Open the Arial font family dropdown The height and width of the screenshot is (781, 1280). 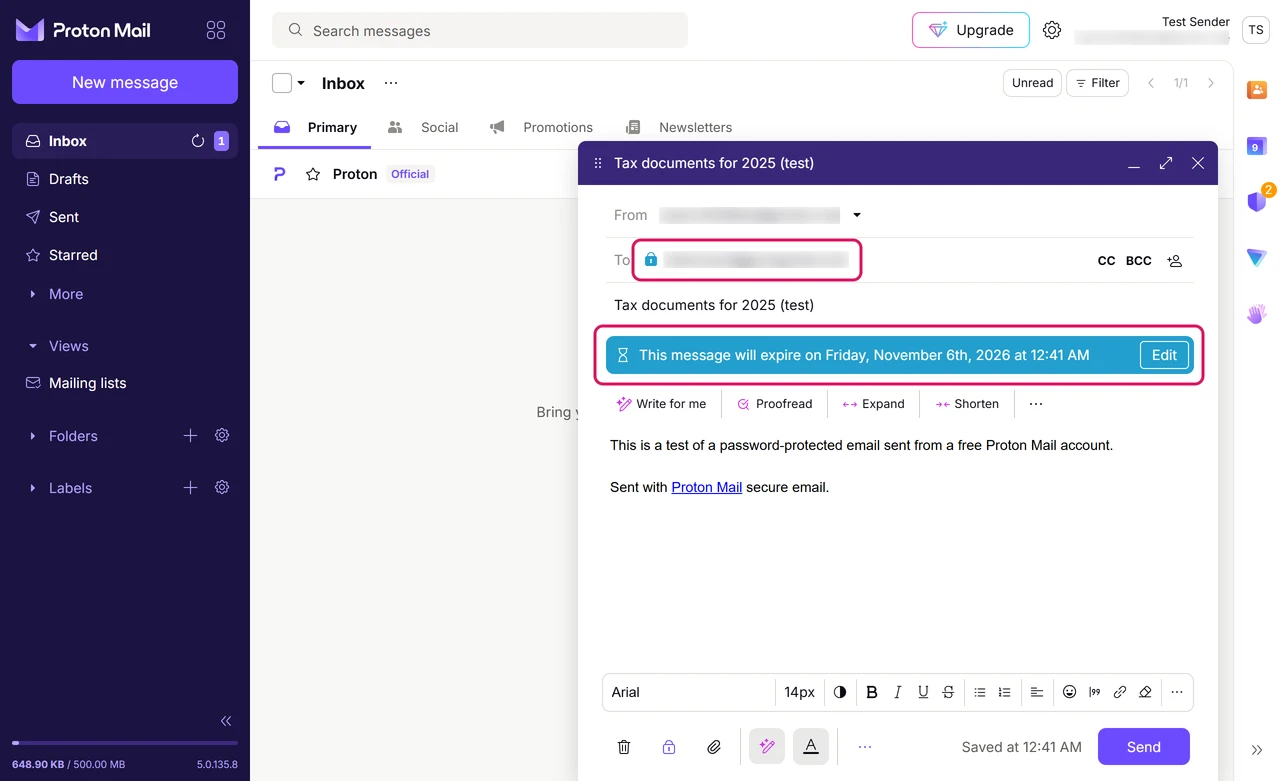click(689, 692)
